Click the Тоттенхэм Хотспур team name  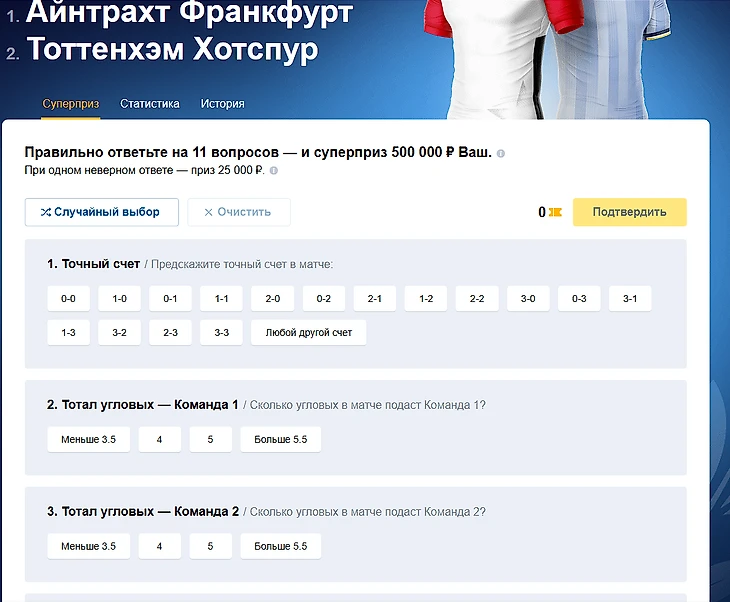[173, 49]
